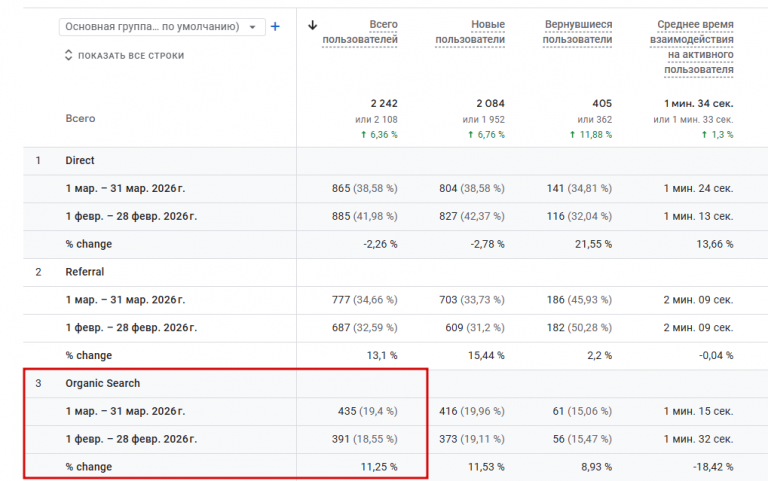Select the Direct channel row
Viewport: 768px width, 481px height.
(x=80, y=160)
